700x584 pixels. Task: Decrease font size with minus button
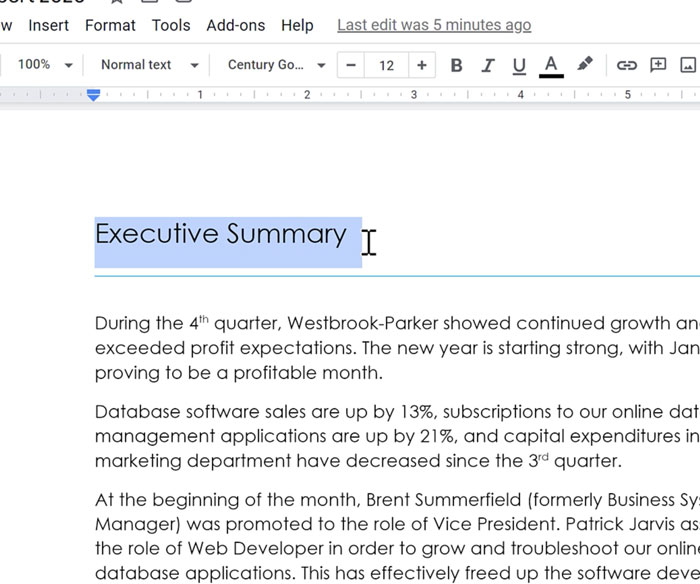pyautogui.click(x=351, y=65)
